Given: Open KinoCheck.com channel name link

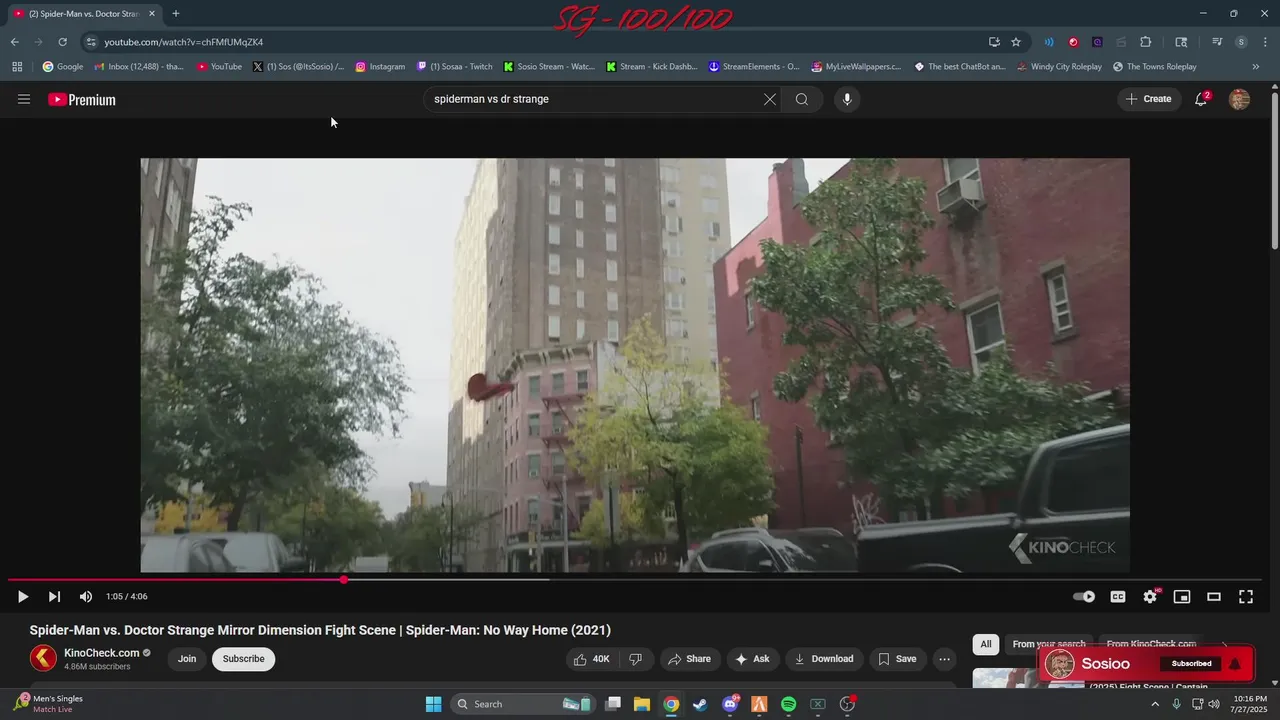Looking at the screenshot, I should point(102,653).
